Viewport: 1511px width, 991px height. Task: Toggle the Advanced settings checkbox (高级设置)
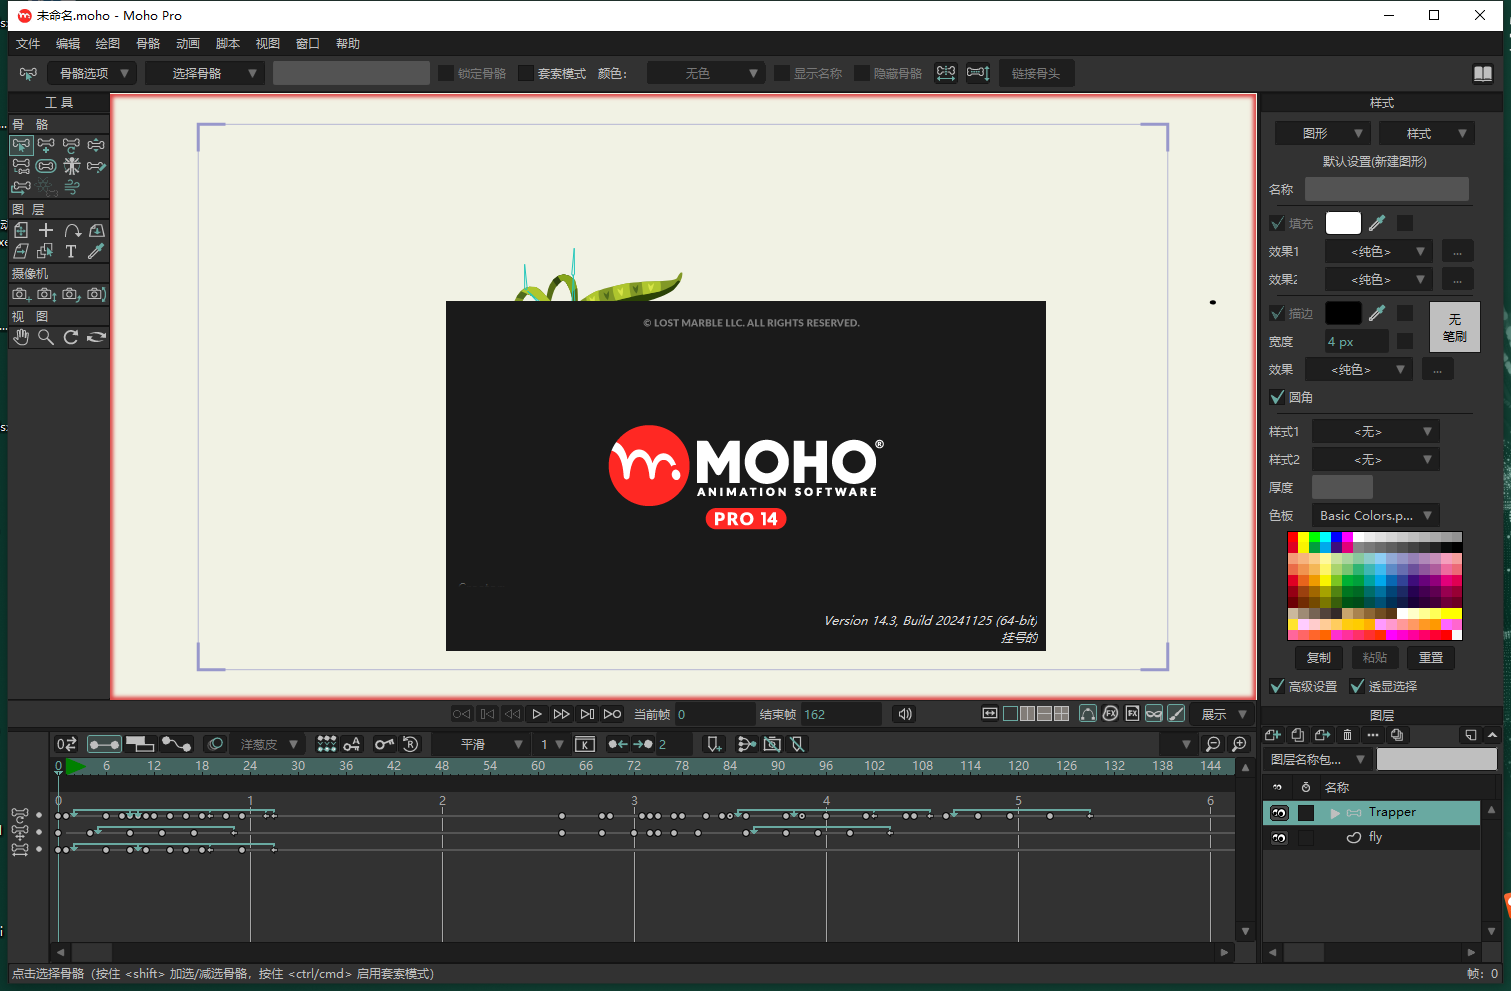[1277, 686]
